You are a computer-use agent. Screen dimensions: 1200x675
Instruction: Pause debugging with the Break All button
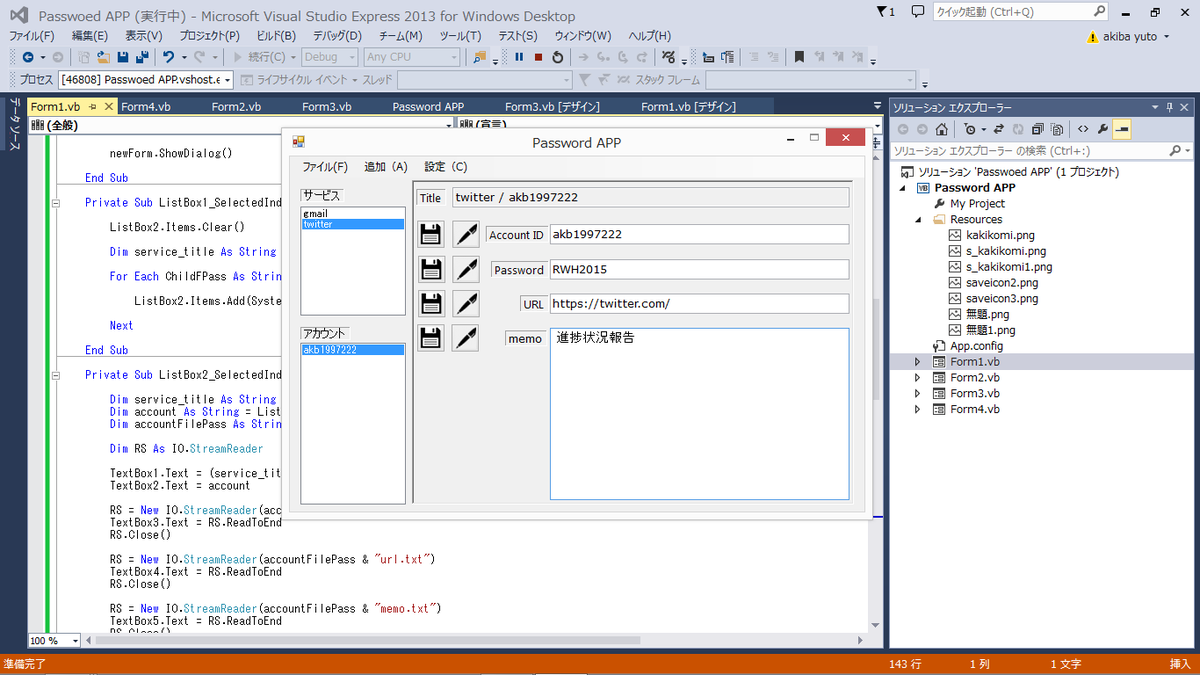click(x=519, y=57)
